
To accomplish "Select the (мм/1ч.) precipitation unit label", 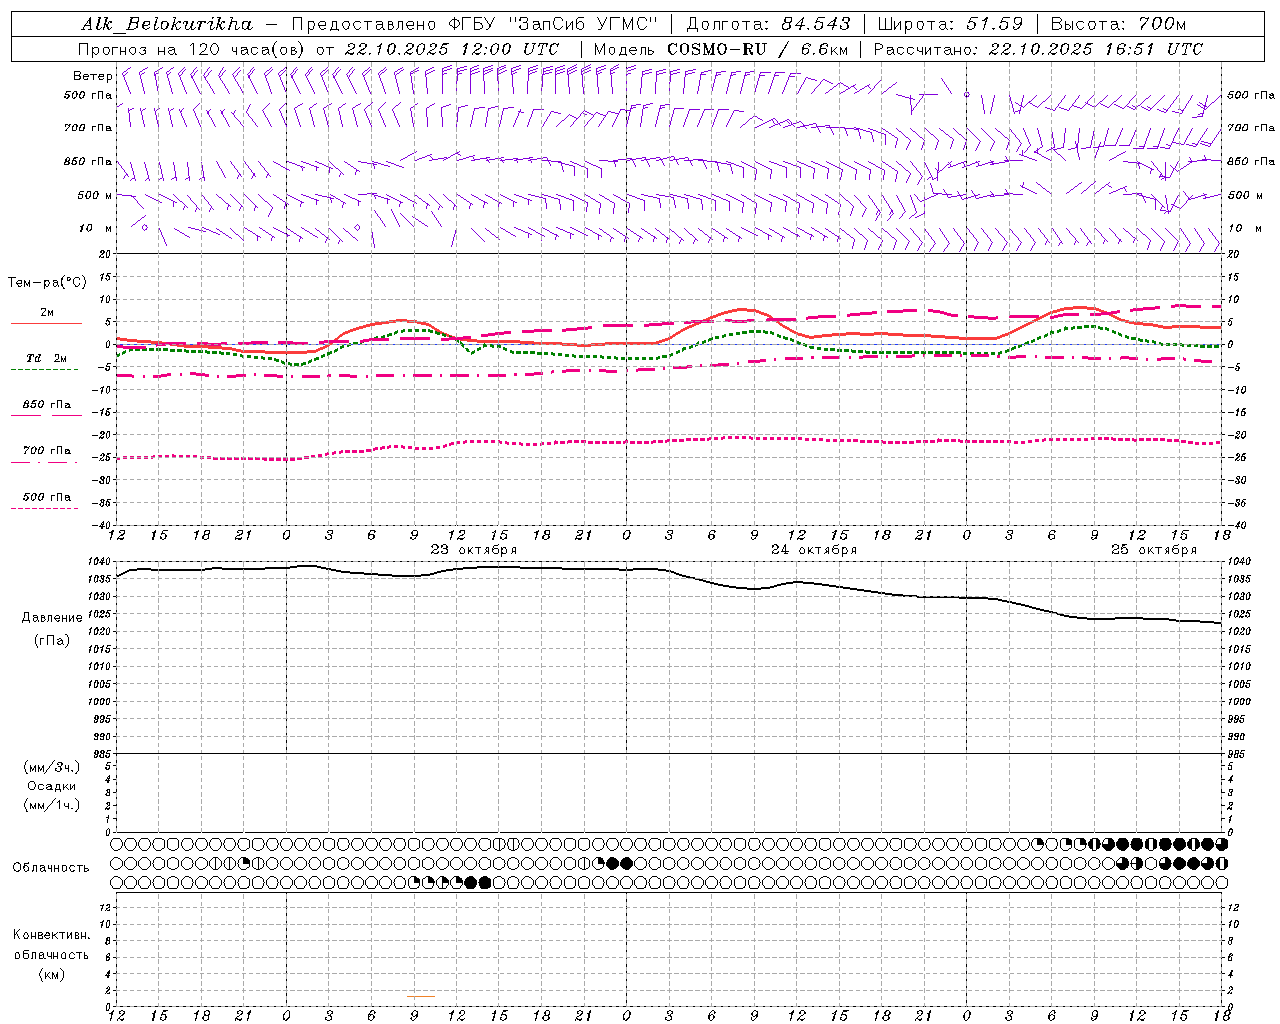I will [x=52, y=805].
